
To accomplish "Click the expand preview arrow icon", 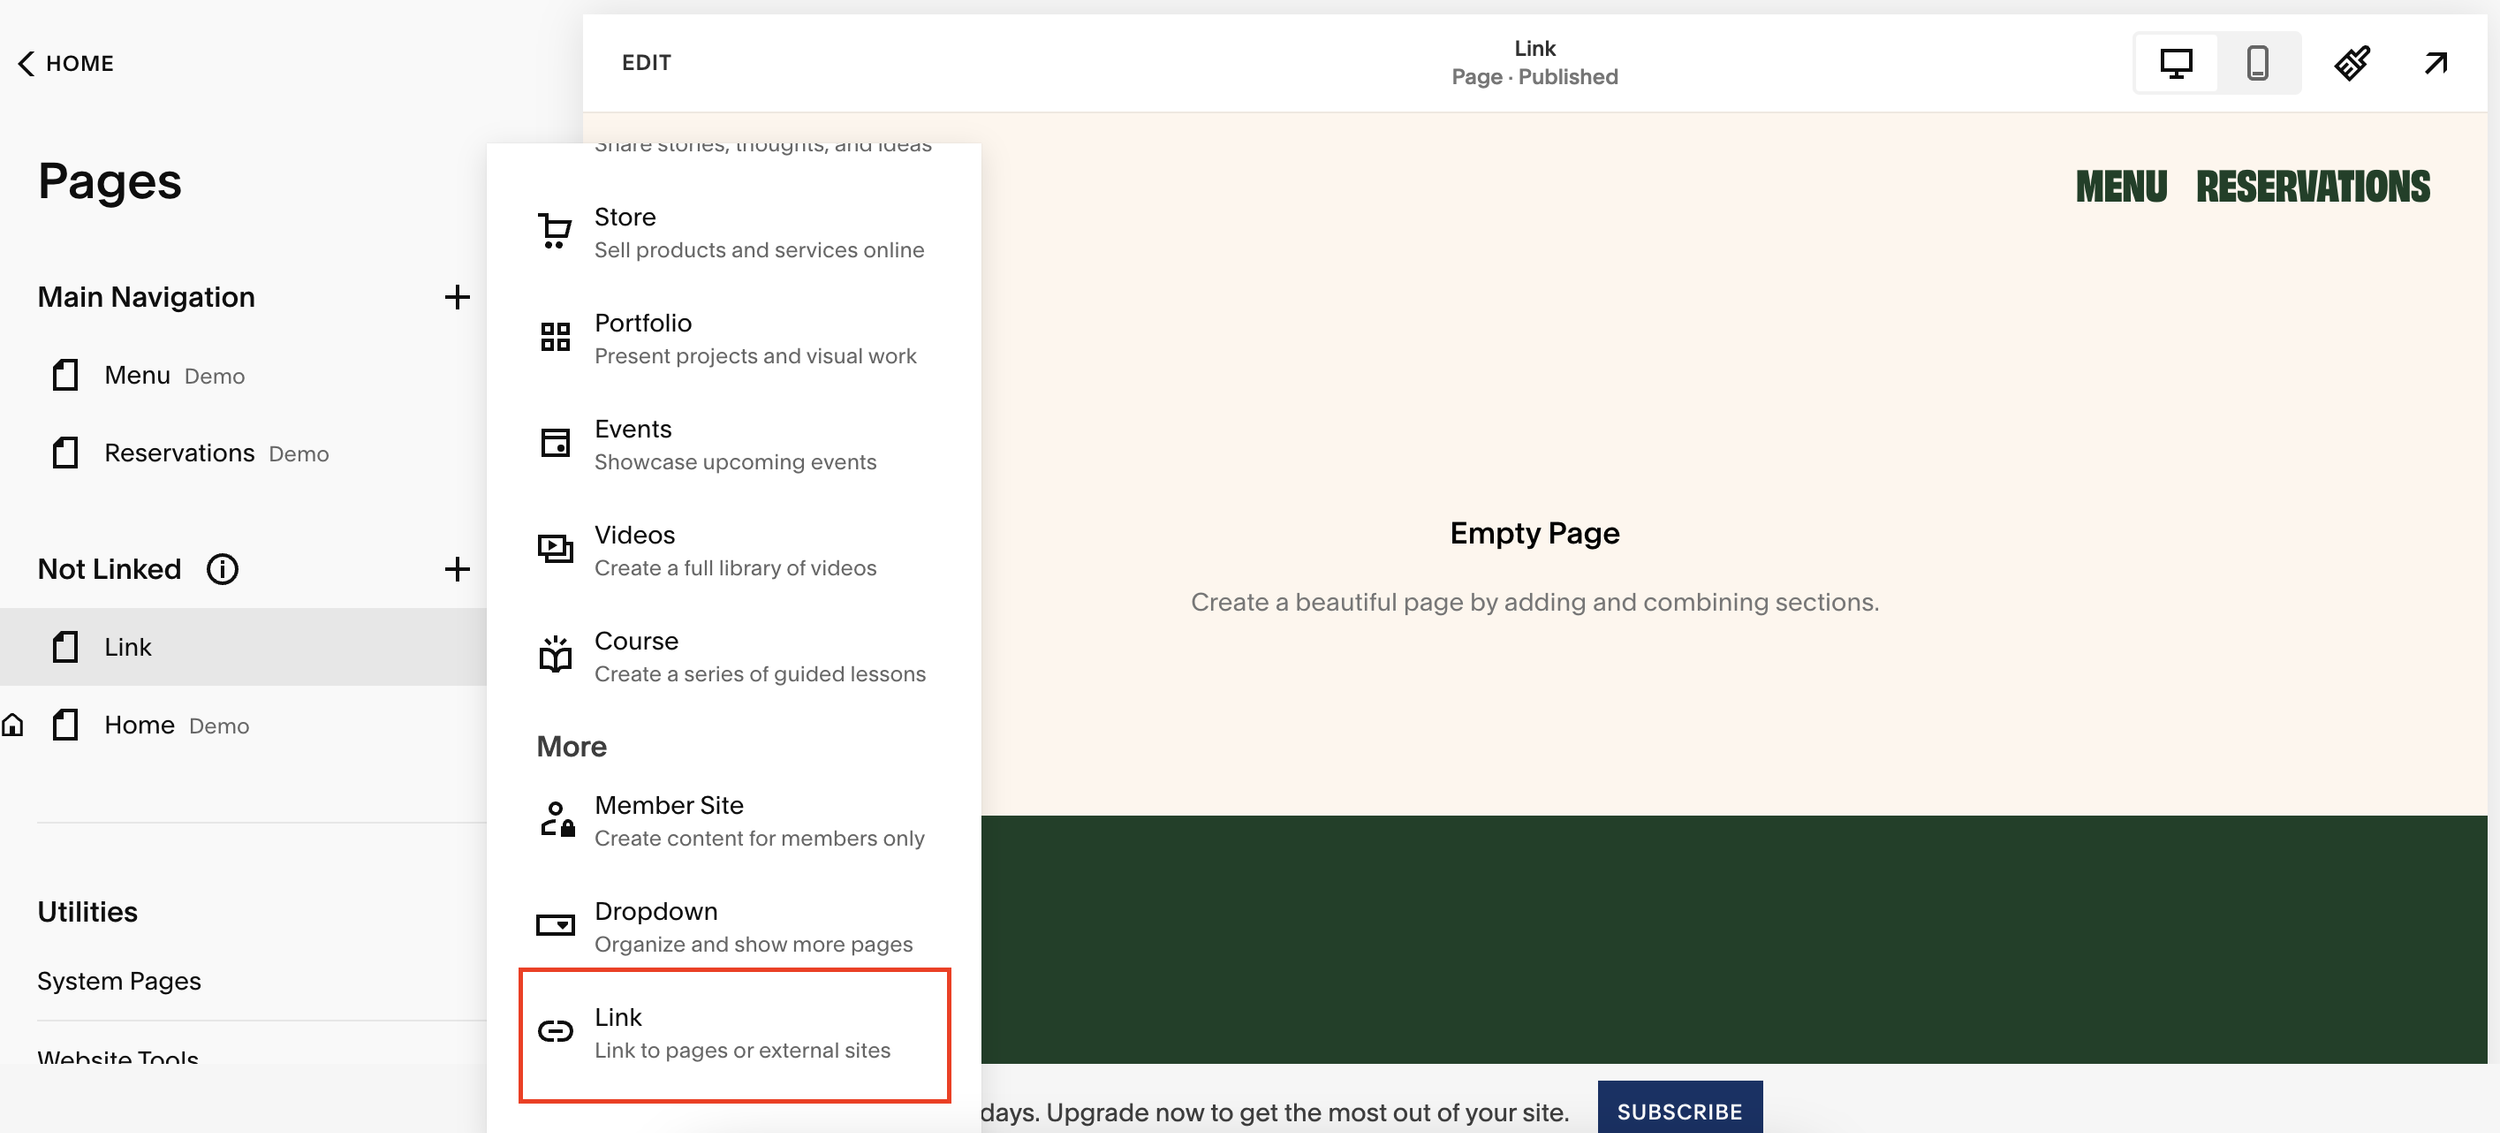I will [2436, 63].
